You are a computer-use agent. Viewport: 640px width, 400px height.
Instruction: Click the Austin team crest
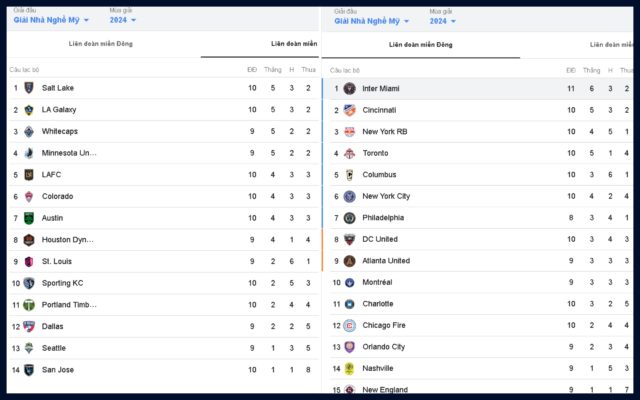pos(29,218)
